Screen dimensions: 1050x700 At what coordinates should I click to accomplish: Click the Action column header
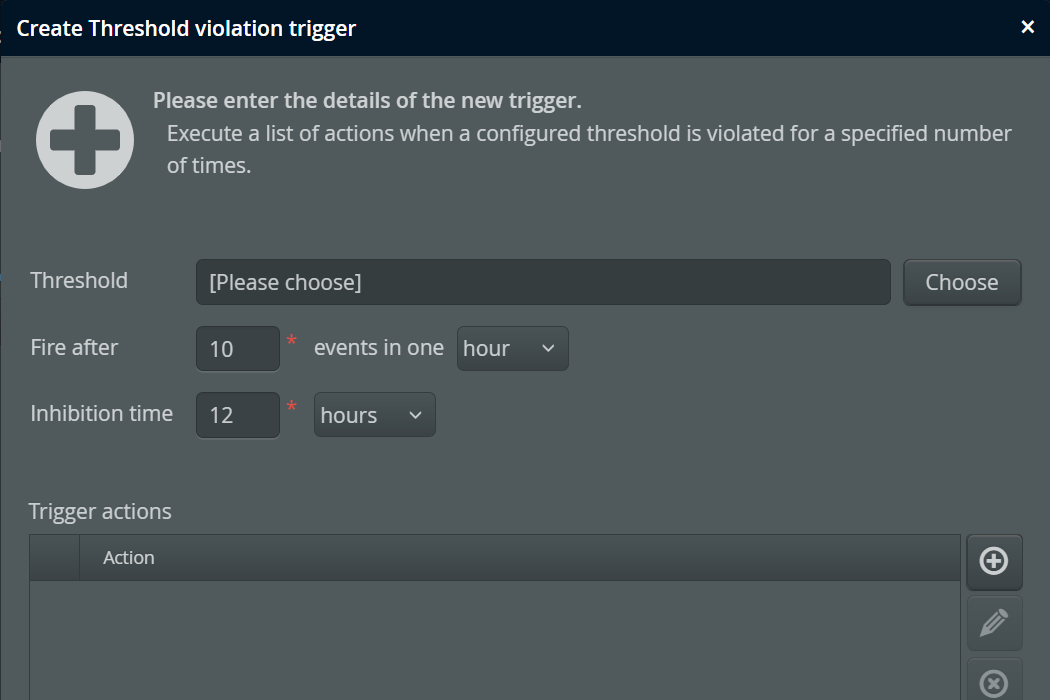click(129, 558)
